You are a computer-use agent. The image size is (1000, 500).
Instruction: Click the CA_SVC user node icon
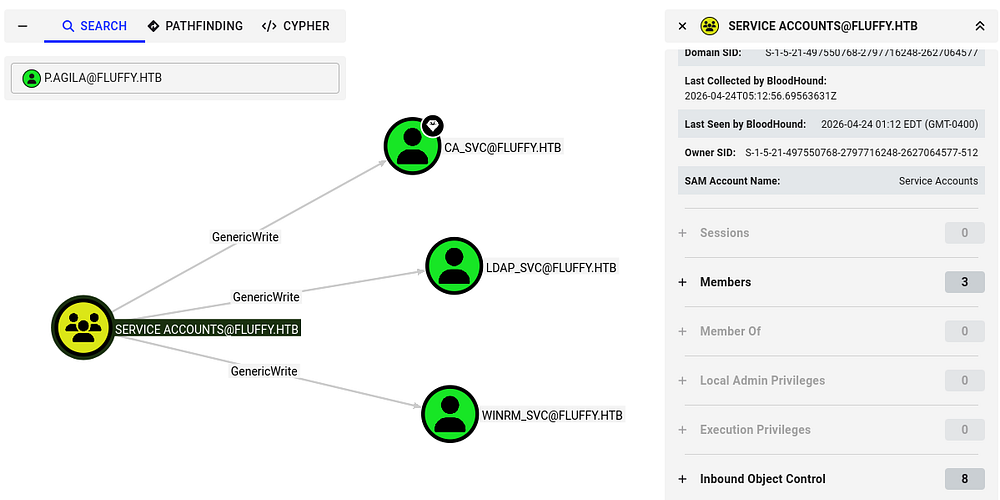coord(412,146)
